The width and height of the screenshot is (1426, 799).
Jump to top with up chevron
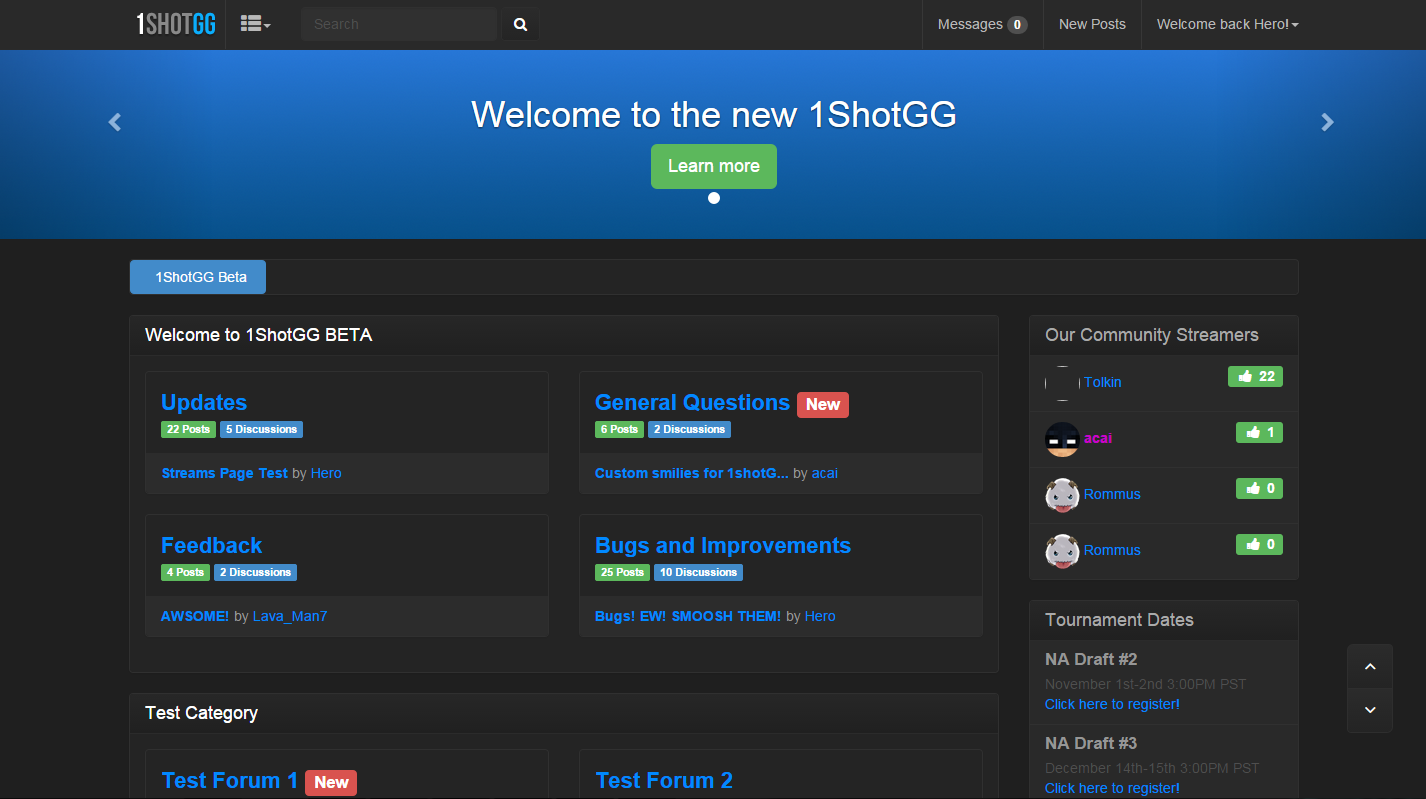(1370, 667)
